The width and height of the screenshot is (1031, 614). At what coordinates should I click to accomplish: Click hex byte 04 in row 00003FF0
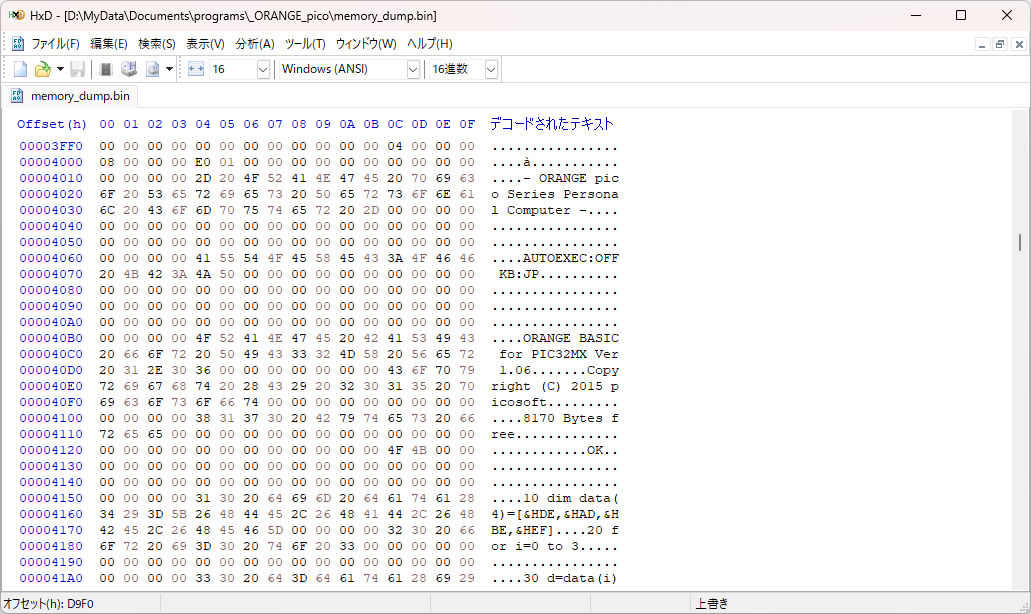[395, 146]
